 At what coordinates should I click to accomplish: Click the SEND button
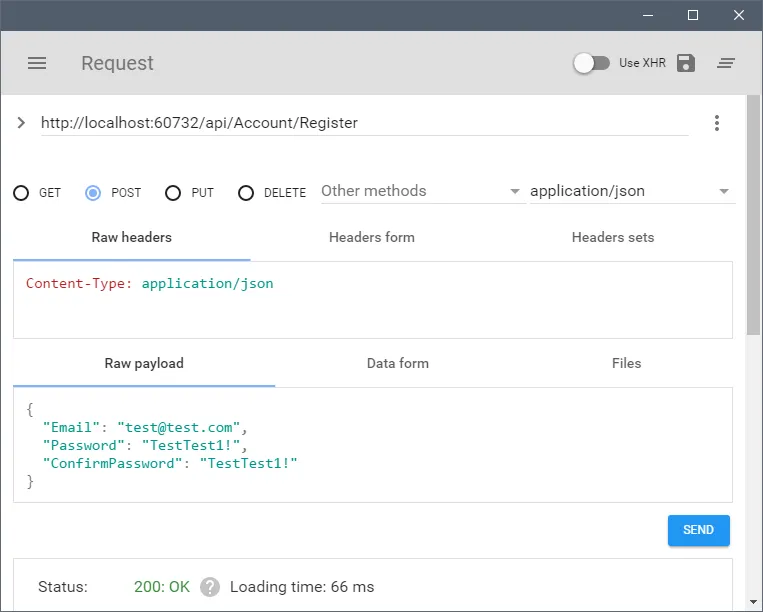click(x=698, y=530)
